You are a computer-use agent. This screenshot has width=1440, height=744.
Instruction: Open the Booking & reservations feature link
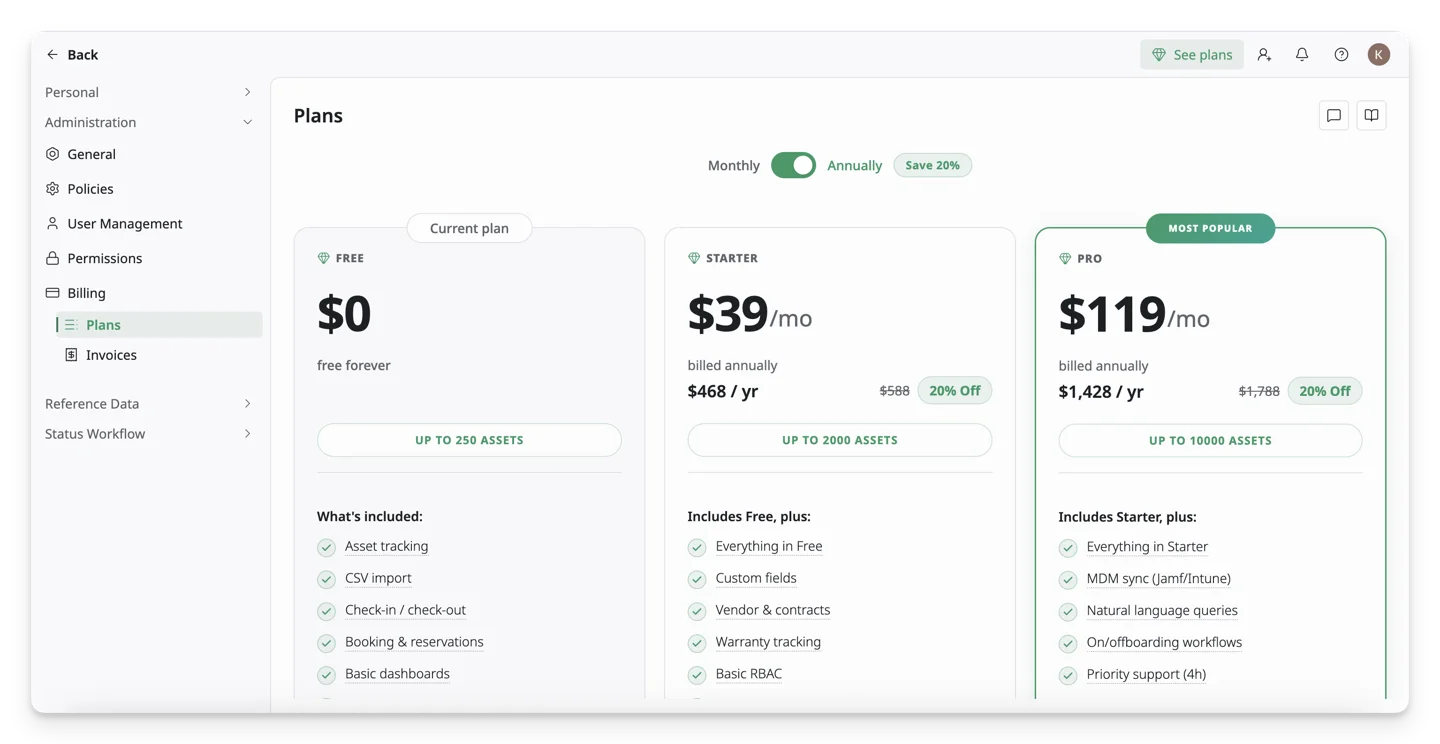pos(414,642)
